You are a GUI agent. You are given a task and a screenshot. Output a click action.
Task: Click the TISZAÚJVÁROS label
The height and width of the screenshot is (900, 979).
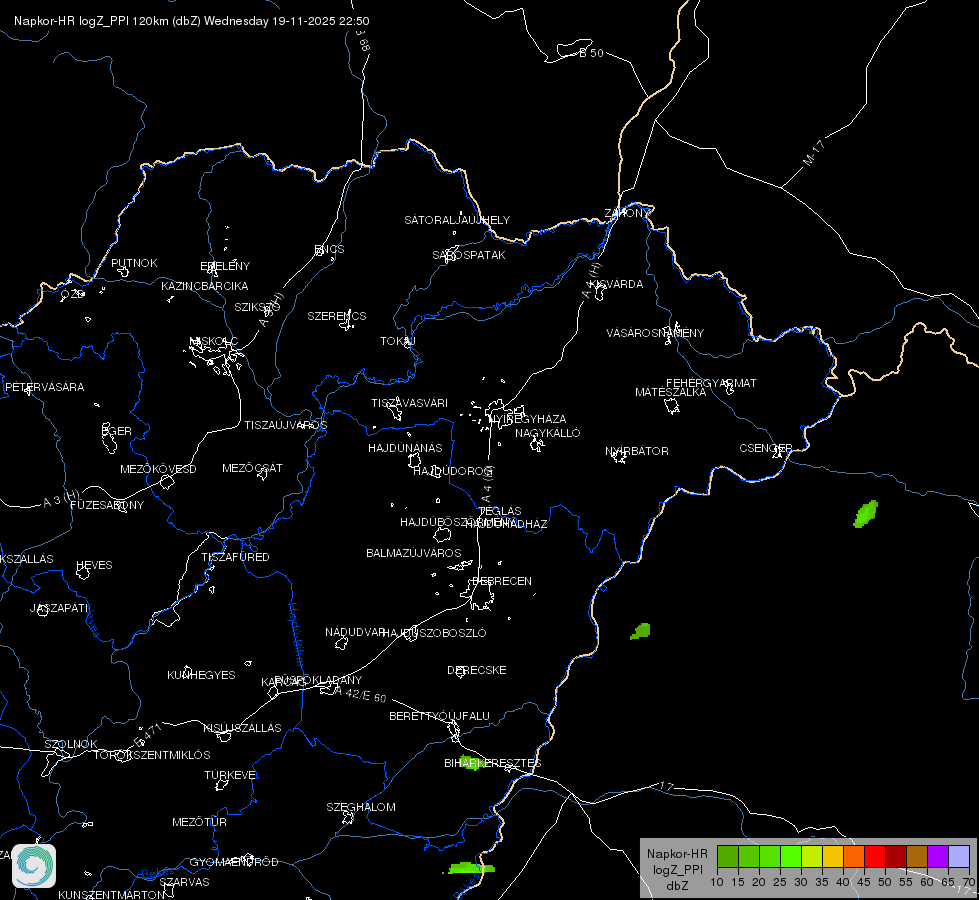coord(285,425)
